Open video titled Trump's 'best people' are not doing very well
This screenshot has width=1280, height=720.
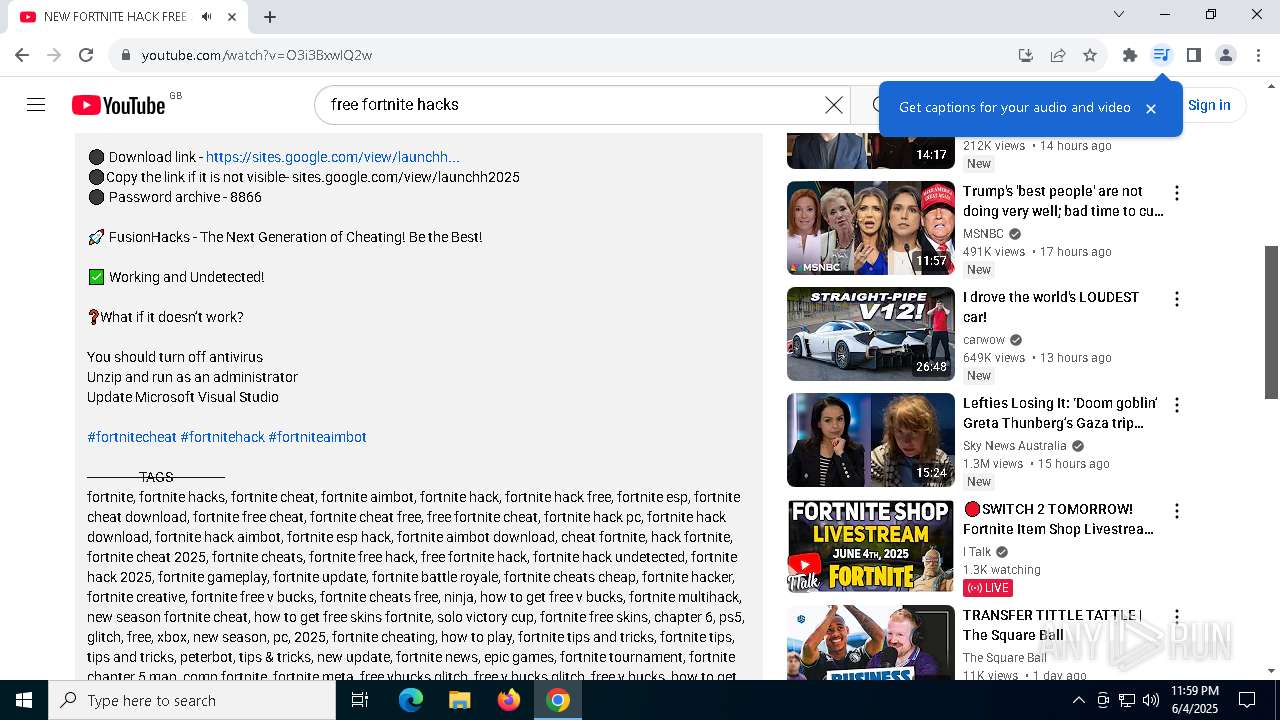click(1063, 201)
